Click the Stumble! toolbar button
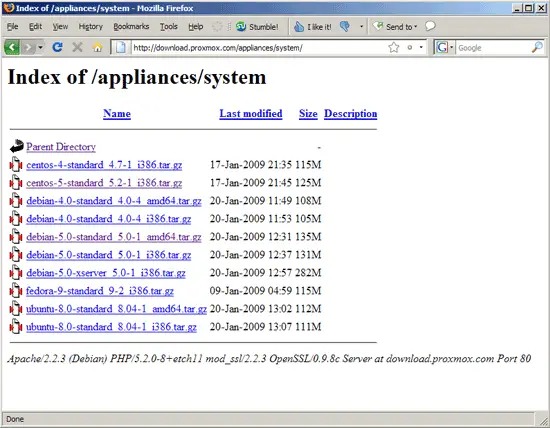Image resolution: width=550 pixels, height=428 pixels. (257, 27)
